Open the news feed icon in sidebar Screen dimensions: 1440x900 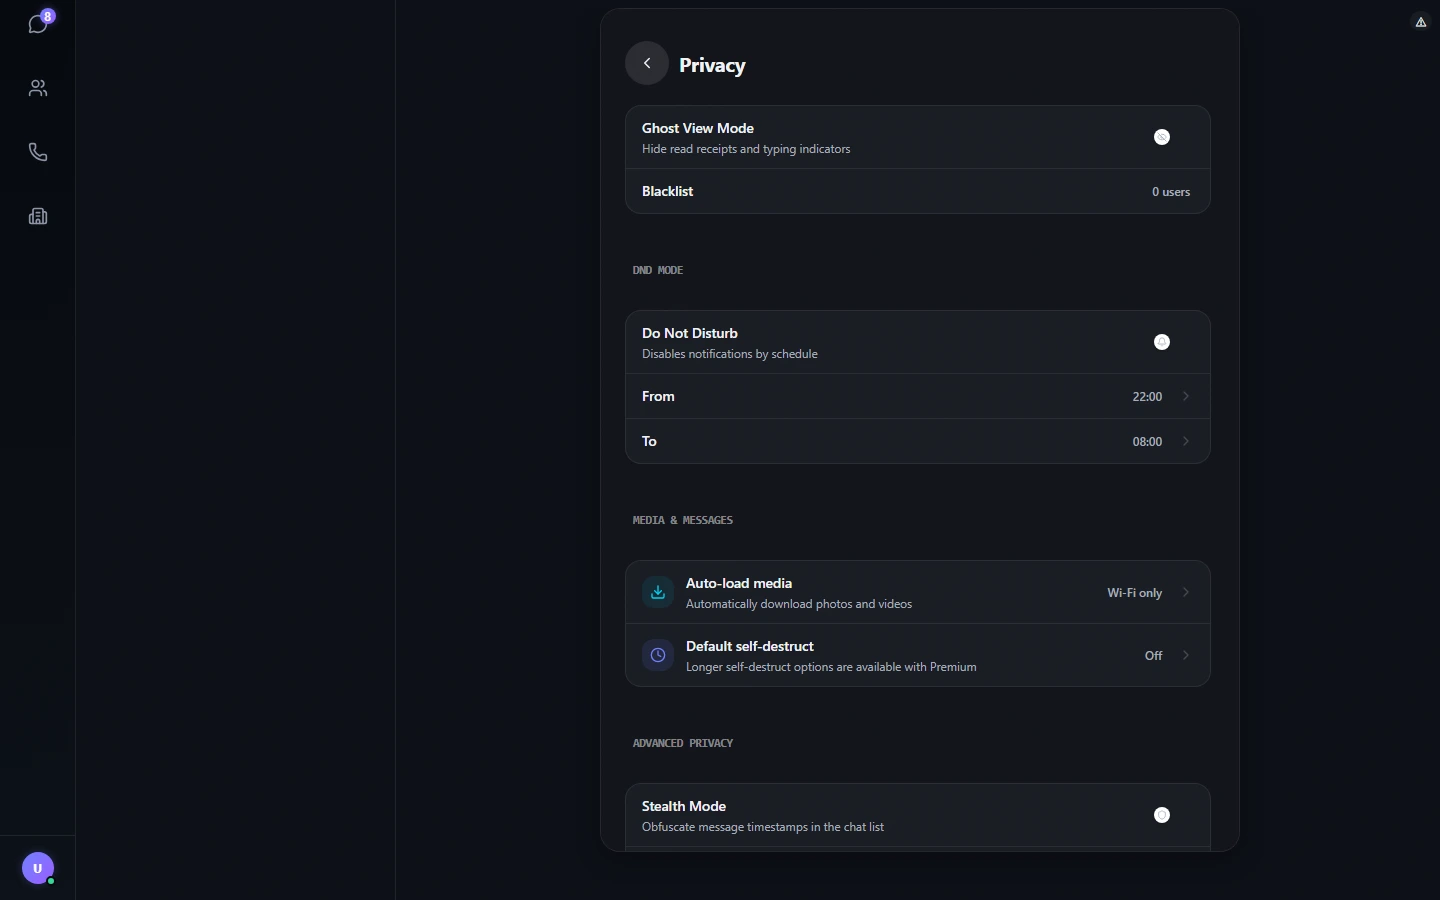pos(38,216)
